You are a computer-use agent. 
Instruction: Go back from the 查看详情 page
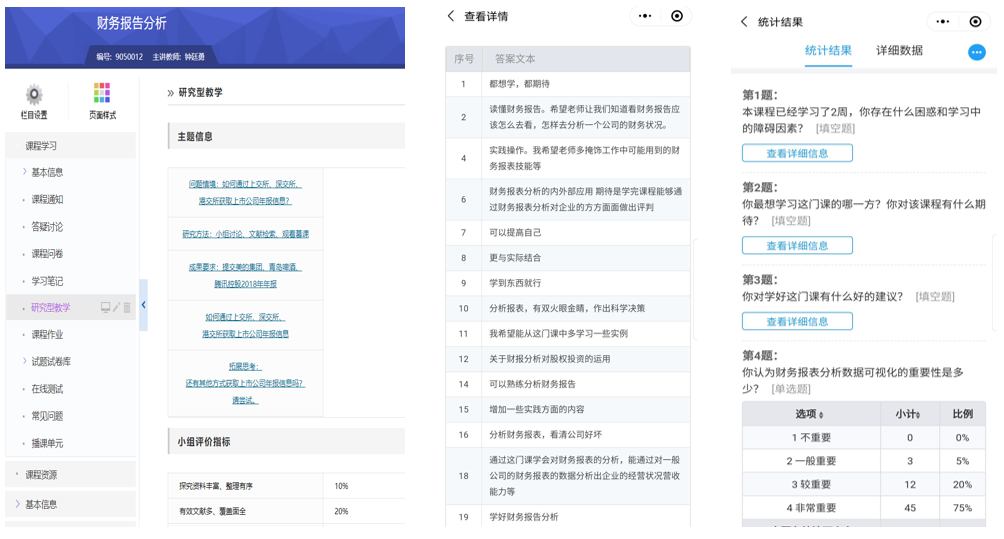[451, 16]
